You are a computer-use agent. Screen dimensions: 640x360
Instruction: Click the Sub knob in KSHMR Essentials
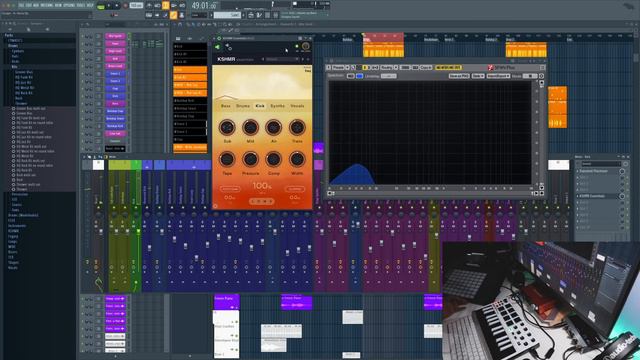tap(227, 127)
